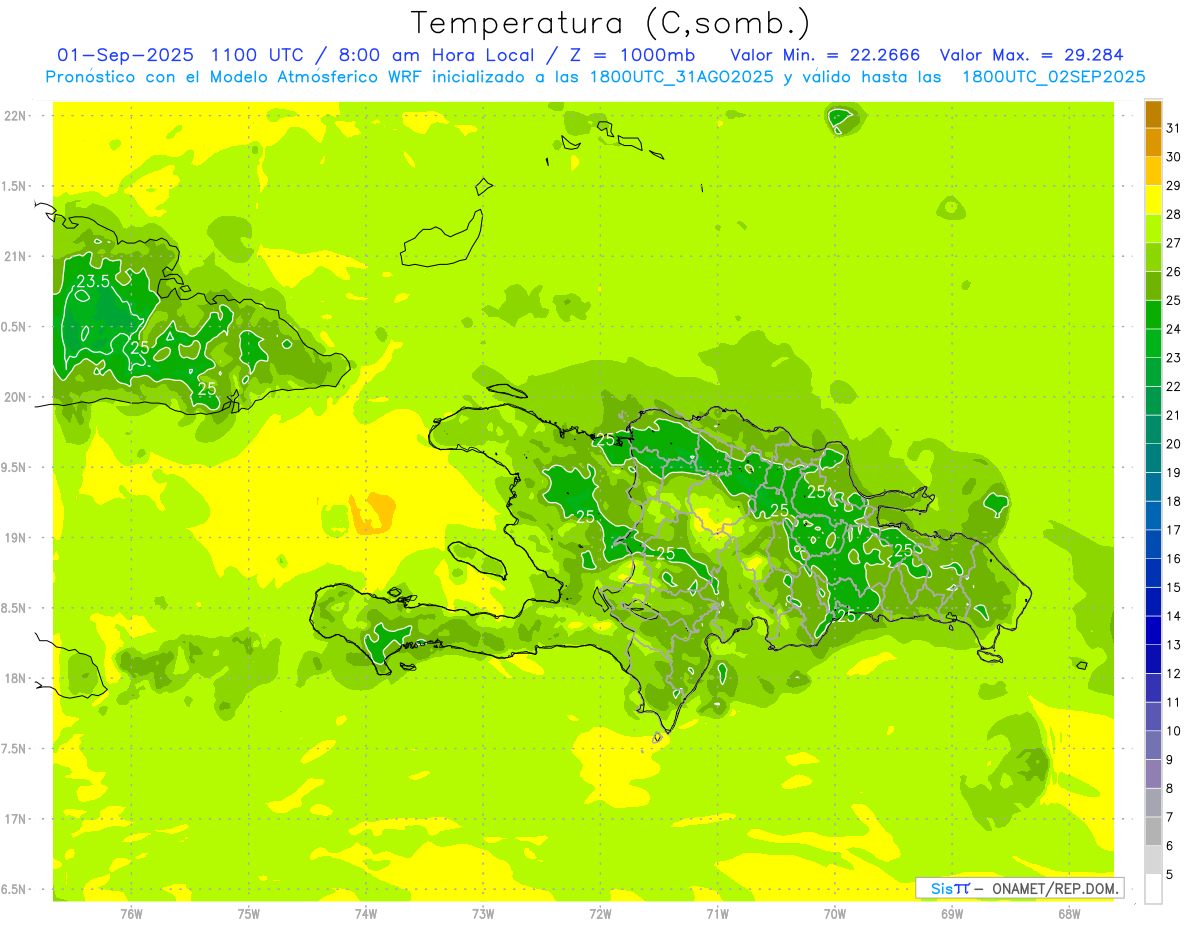This screenshot has width=1200, height=927.
Task: Click the teal swatch between 19 and 20
Action: click(1153, 458)
